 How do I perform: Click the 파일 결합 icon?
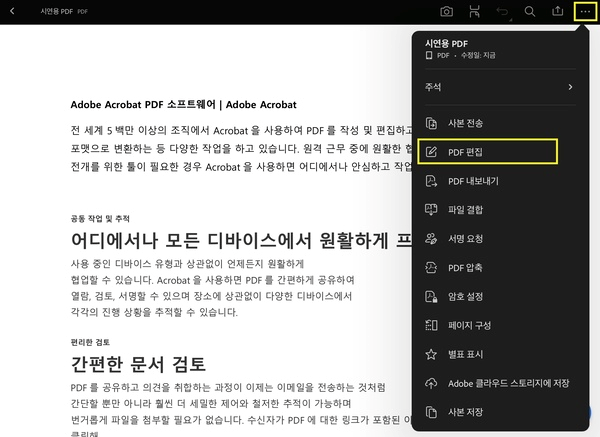431,210
